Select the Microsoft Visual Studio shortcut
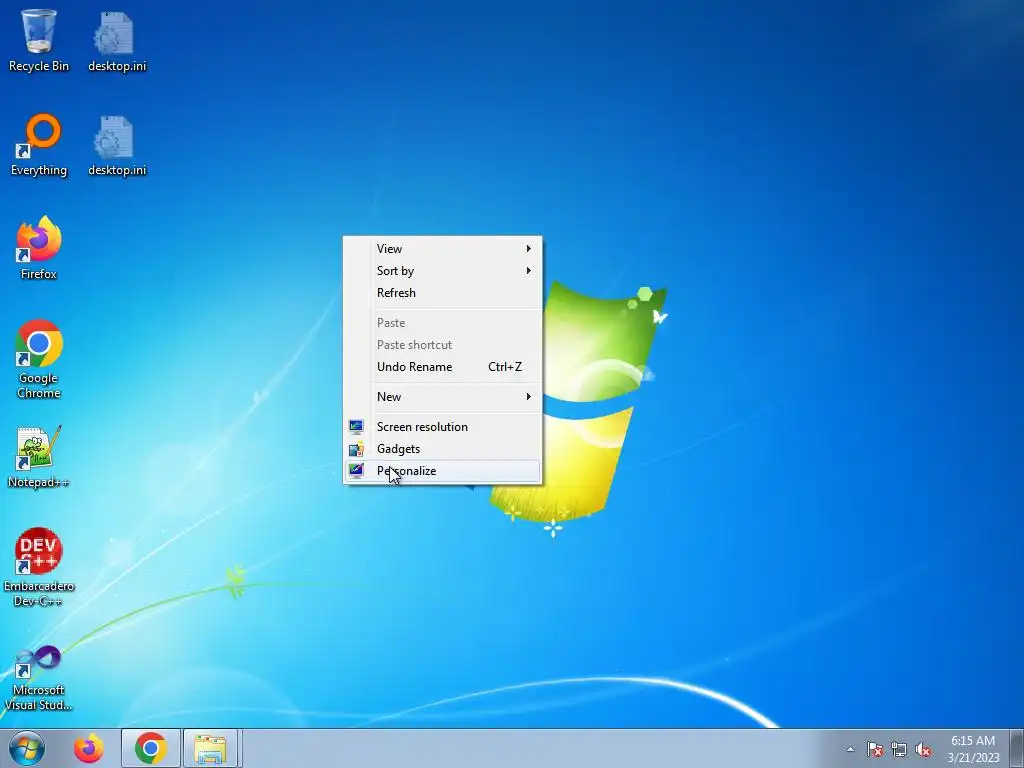The image size is (1024, 768). pyautogui.click(x=39, y=678)
